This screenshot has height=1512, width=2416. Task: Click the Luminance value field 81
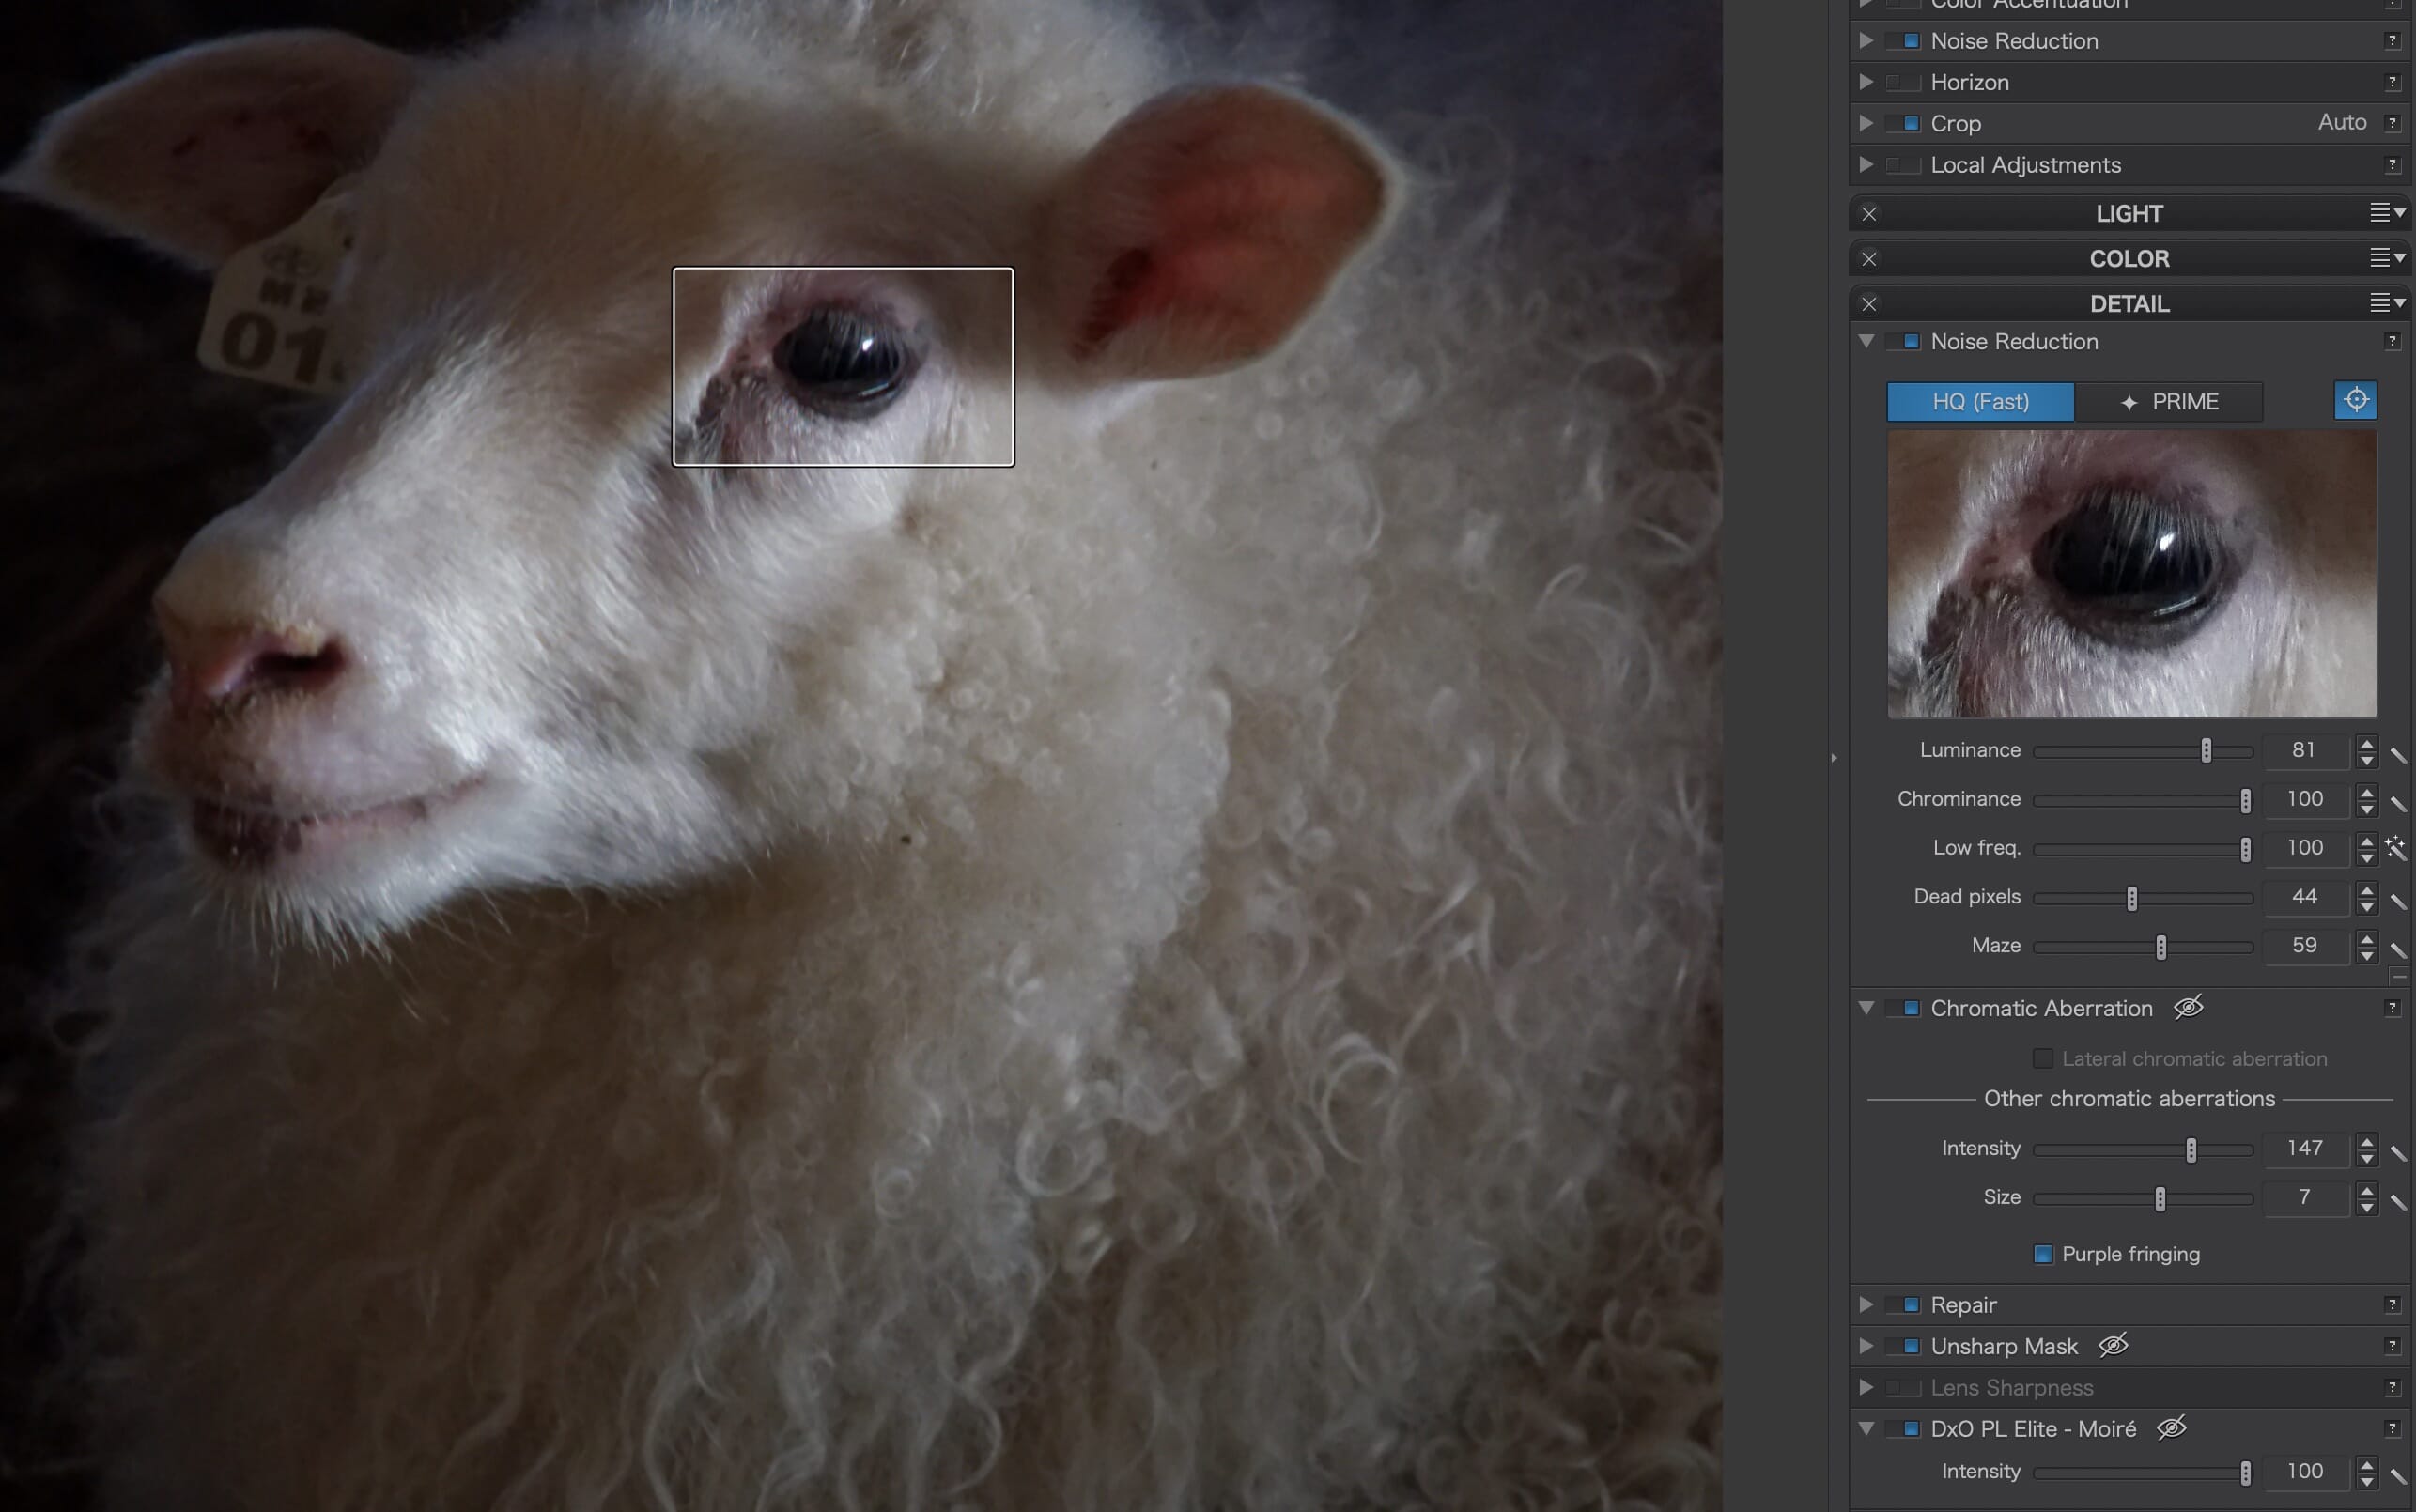pyautogui.click(x=2304, y=750)
